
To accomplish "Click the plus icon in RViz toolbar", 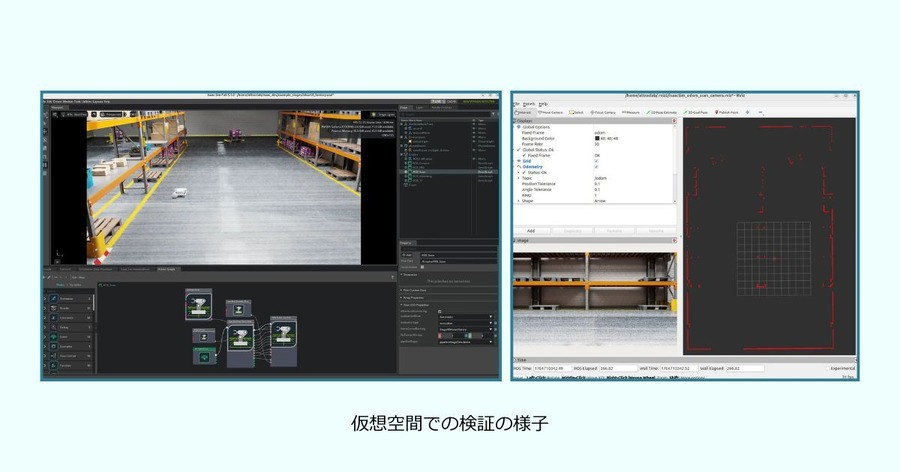I will 747,113.
